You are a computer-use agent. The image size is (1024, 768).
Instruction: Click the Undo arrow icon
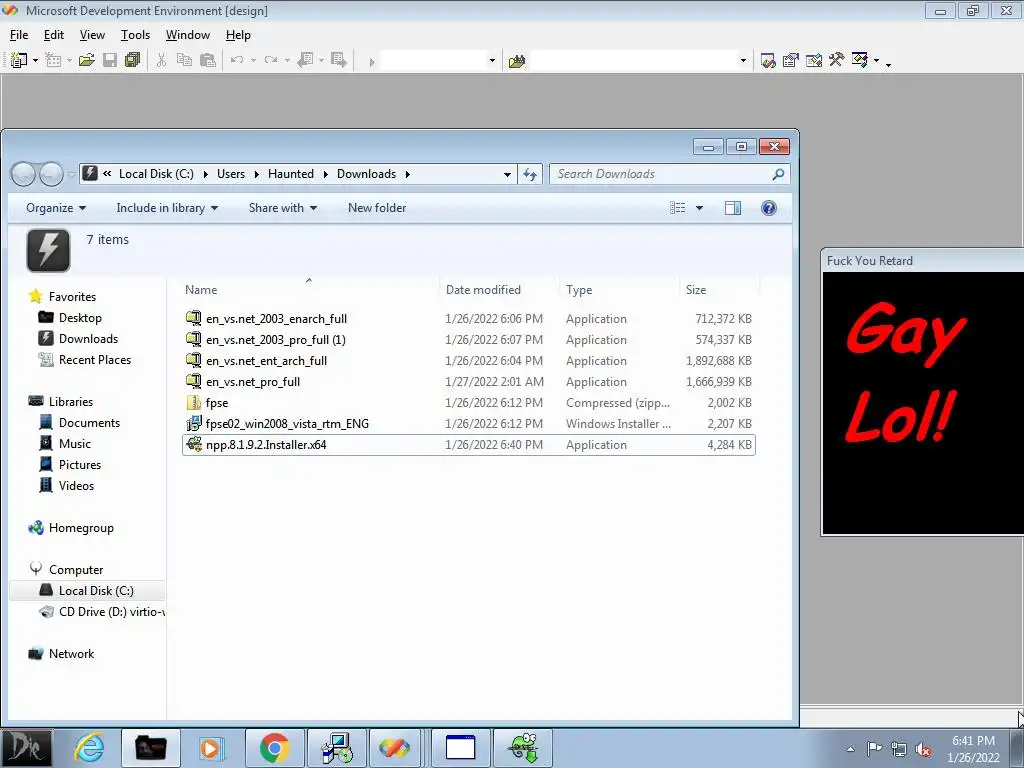tap(237, 61)
